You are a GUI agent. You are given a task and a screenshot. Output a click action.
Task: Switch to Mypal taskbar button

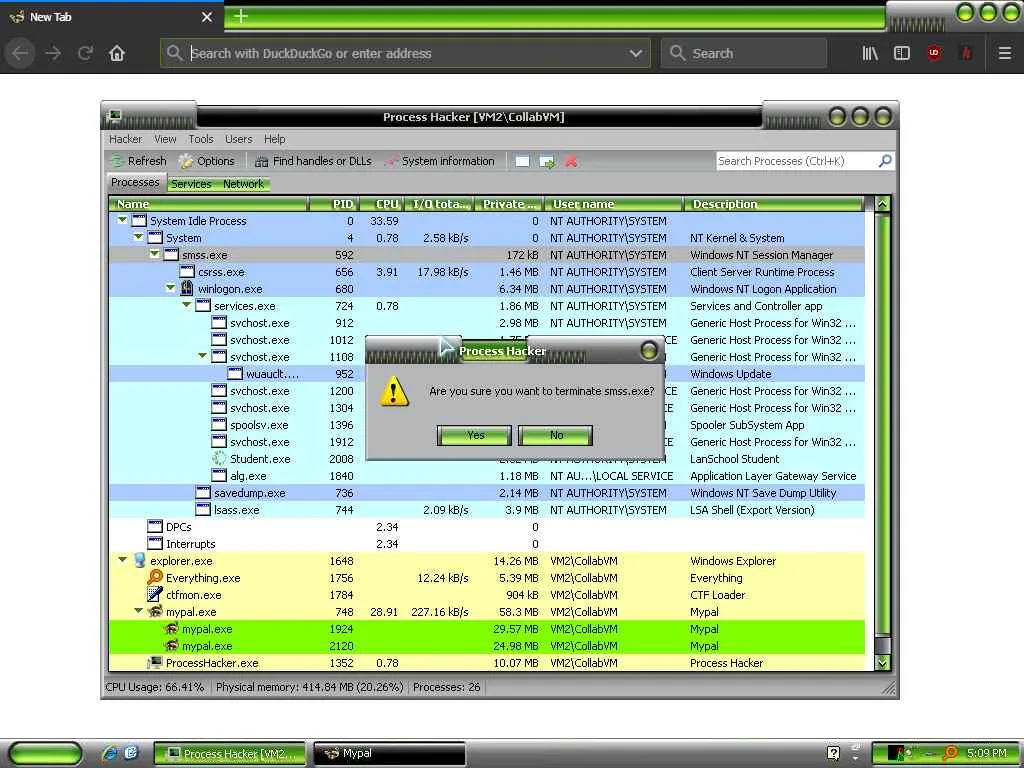(389, 753)
